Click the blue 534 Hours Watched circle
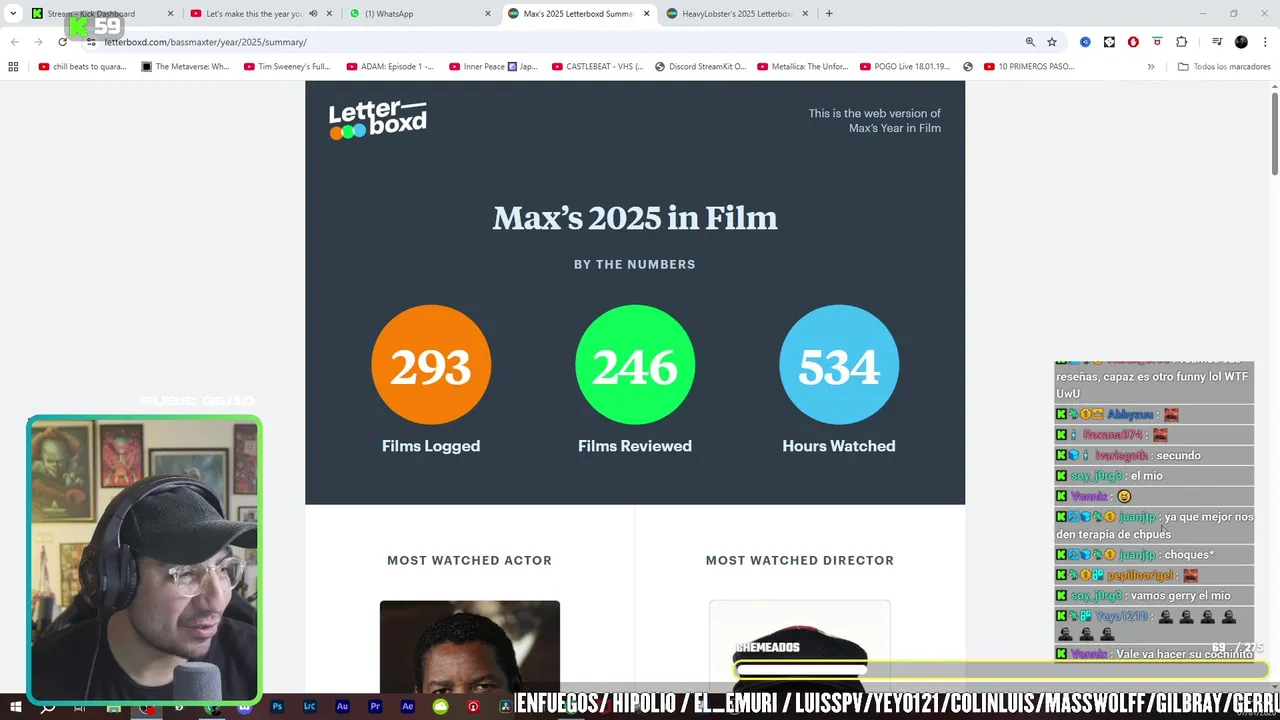 [x=839, y=365]
